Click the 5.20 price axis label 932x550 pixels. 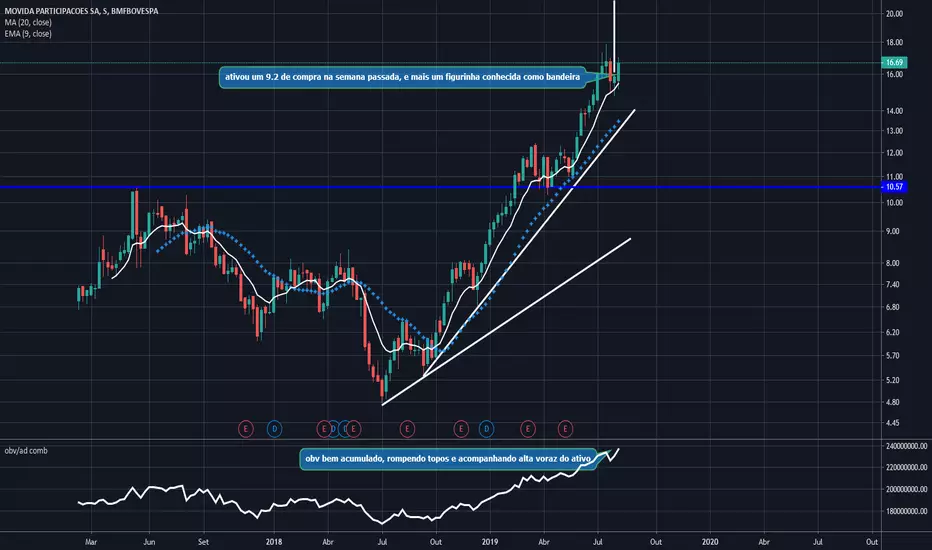[894, 380]
